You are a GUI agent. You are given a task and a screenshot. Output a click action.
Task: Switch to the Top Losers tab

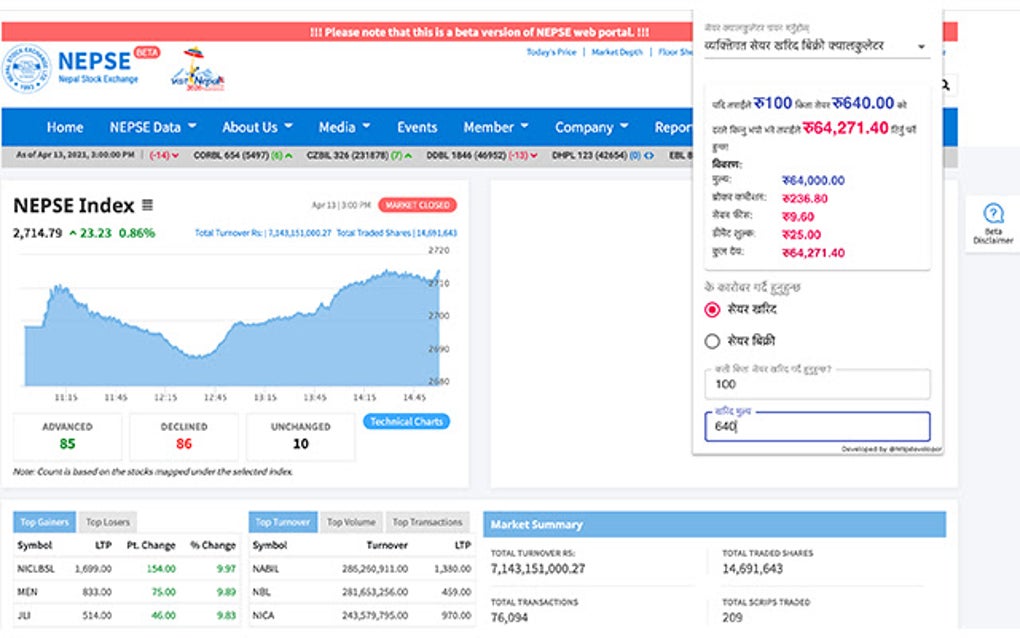click(x=108, y=522)
